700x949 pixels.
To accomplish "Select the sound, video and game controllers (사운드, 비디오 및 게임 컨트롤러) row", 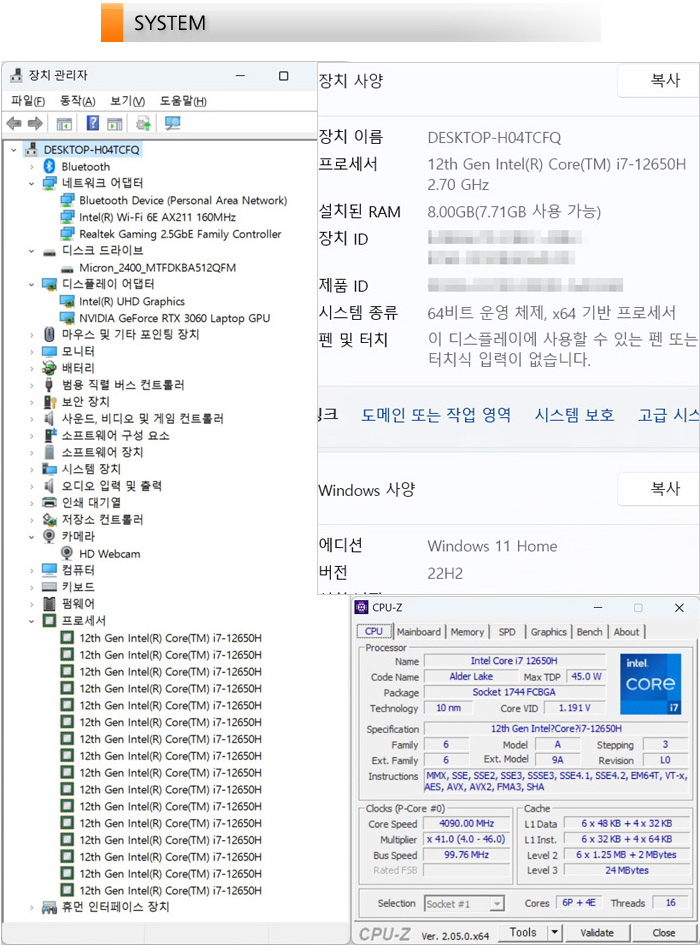I will pos(142,418).
